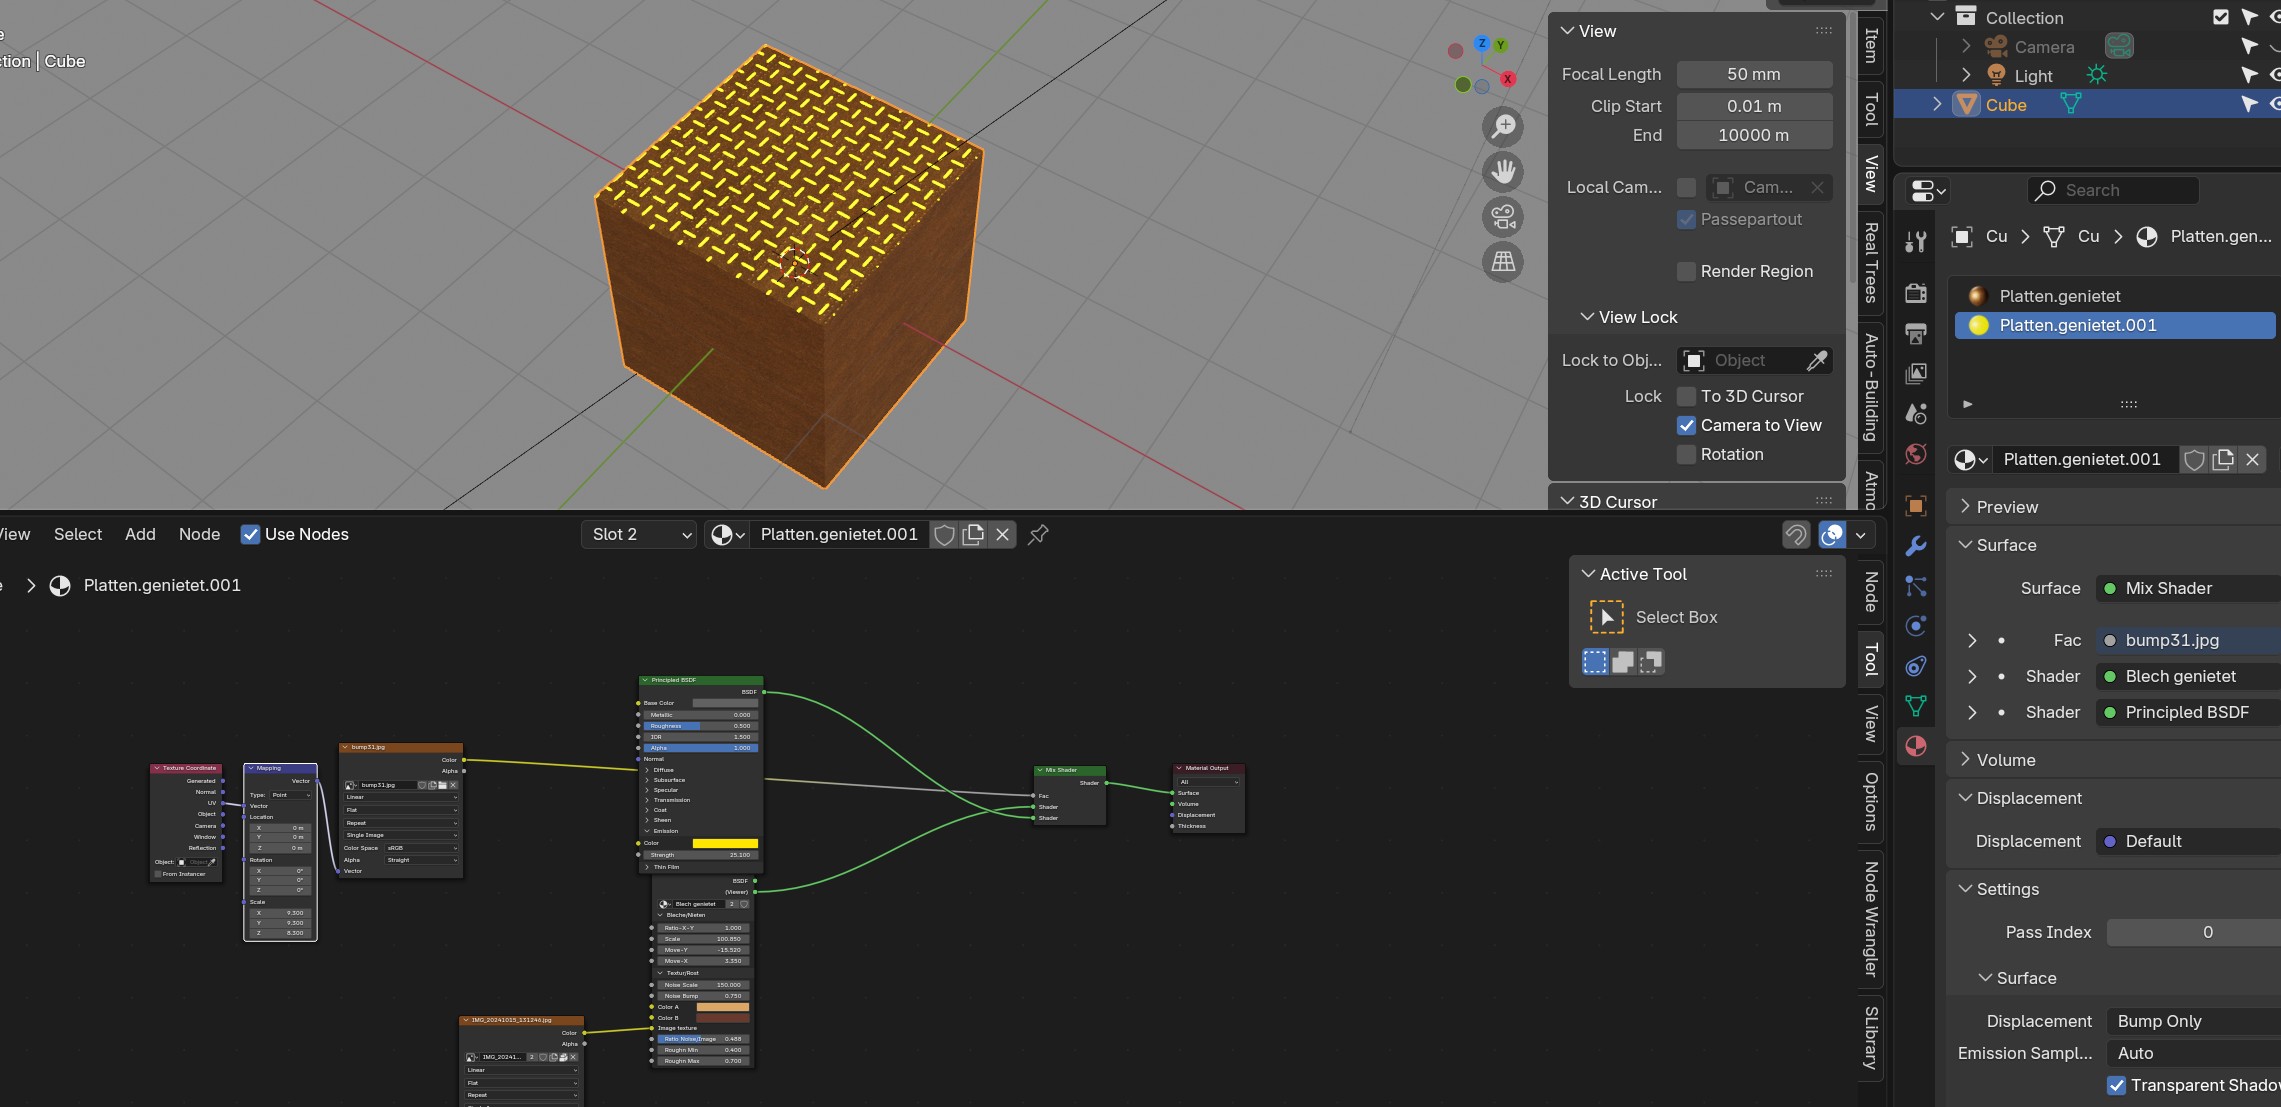Open the Slot 2 dropdown
The height and width of the screenshot is (1107, 2281).
[x=640, y=534]
